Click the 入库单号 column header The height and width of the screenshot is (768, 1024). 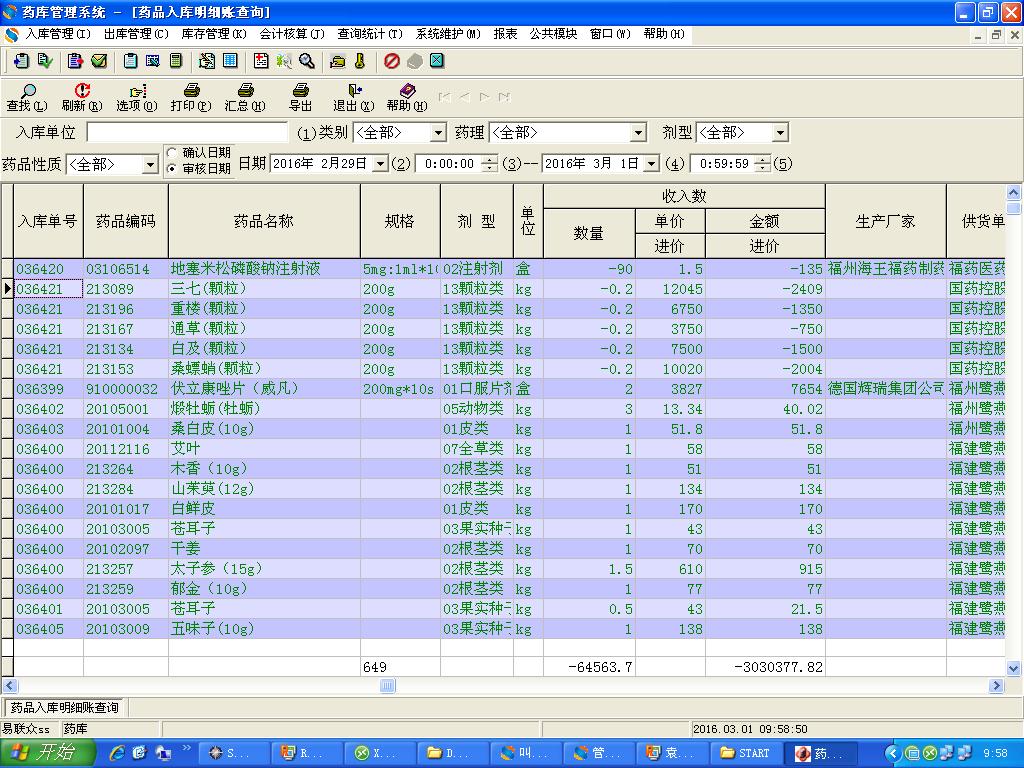pyautogui.click(x=48, y=221)
